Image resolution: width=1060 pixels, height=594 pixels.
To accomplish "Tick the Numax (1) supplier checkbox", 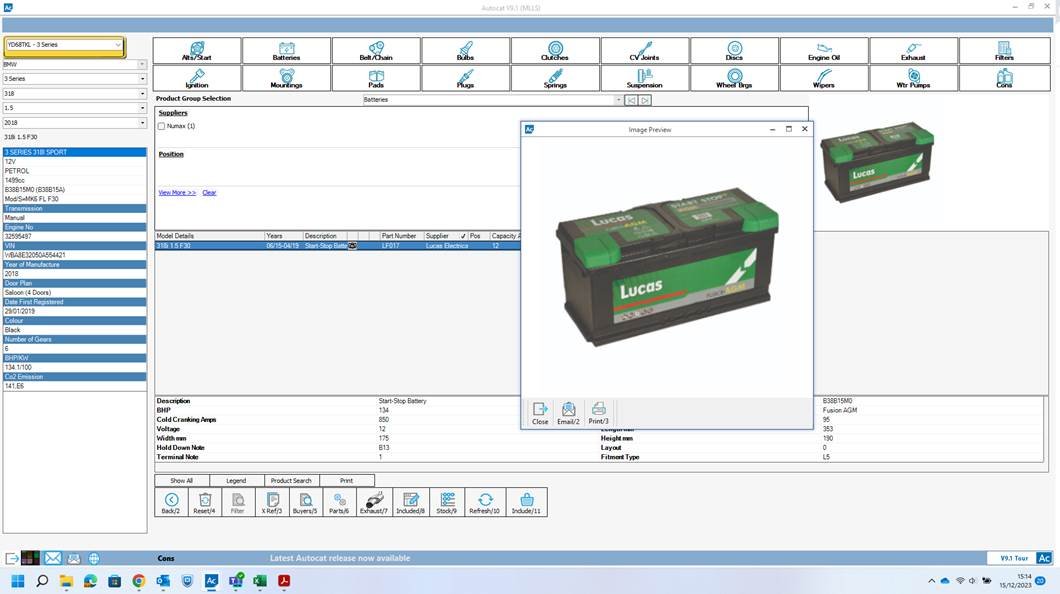I will (162, 126).
